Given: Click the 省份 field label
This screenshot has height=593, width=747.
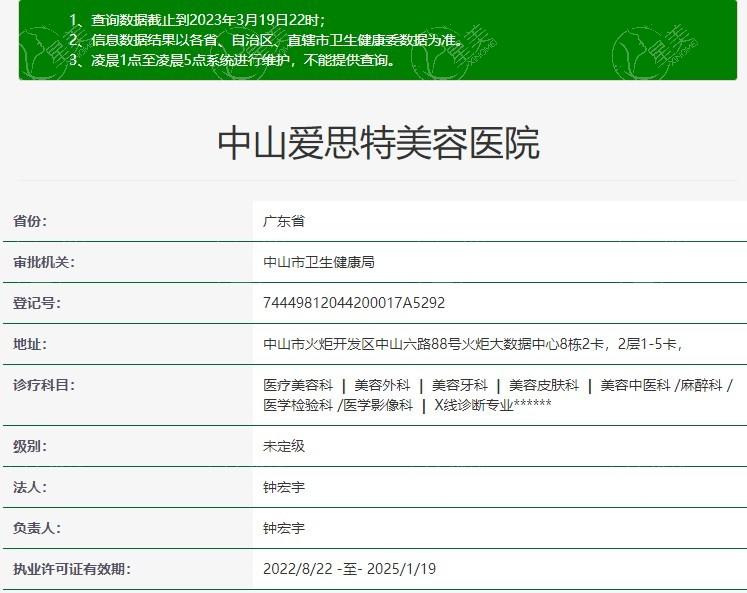Looking at the screenshot, I should pyautogui.click(x=30, y=221).
